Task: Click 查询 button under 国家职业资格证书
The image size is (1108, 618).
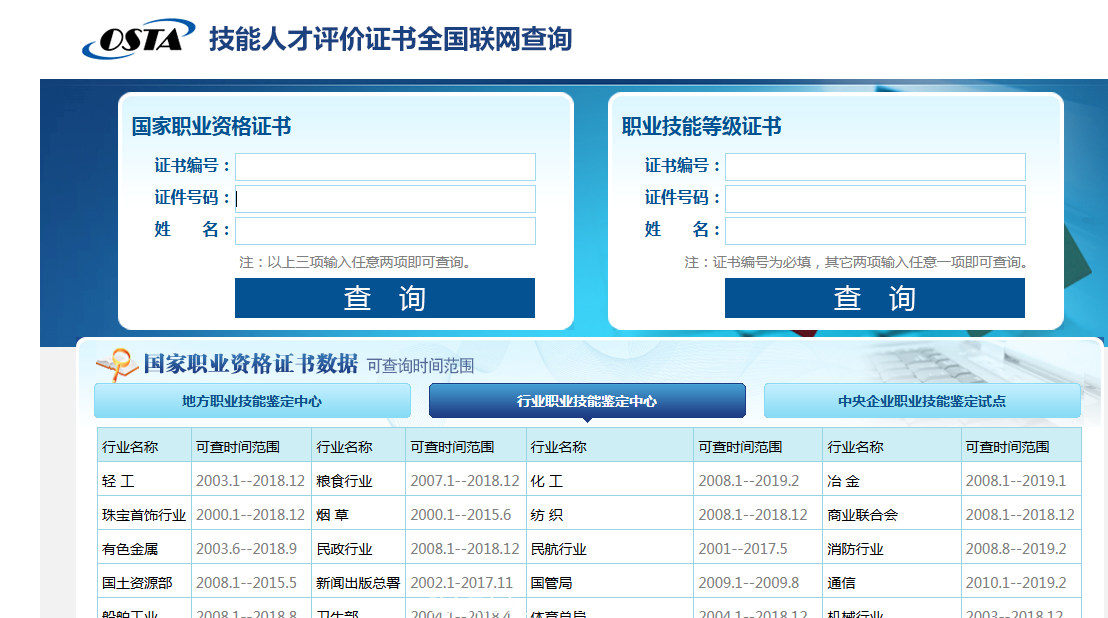Action: pos(385,298)
